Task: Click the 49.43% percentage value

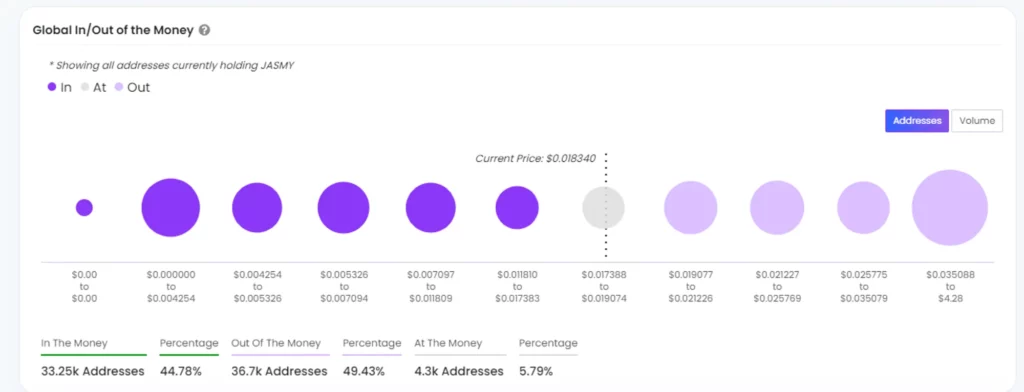Action: click(364, 372)
